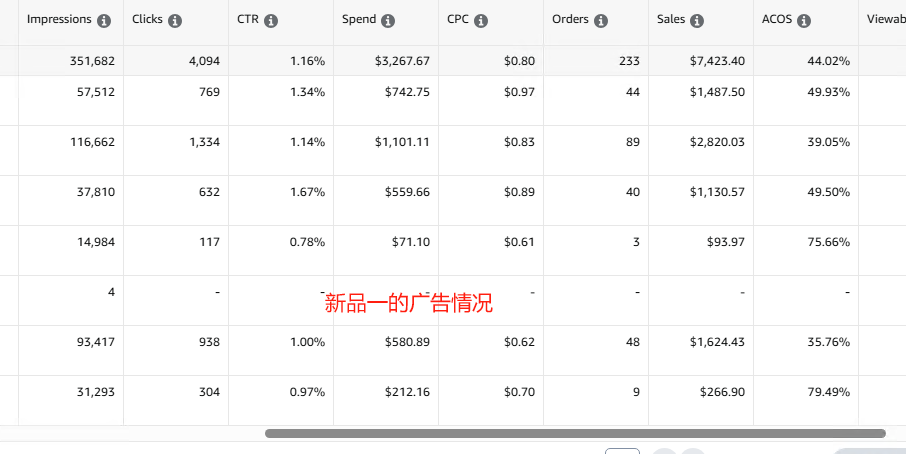The width and height of the screenshot is (906, 454).
Task: Click clicks cell 769
Action: pyautogui.click(x=209, y=92)
